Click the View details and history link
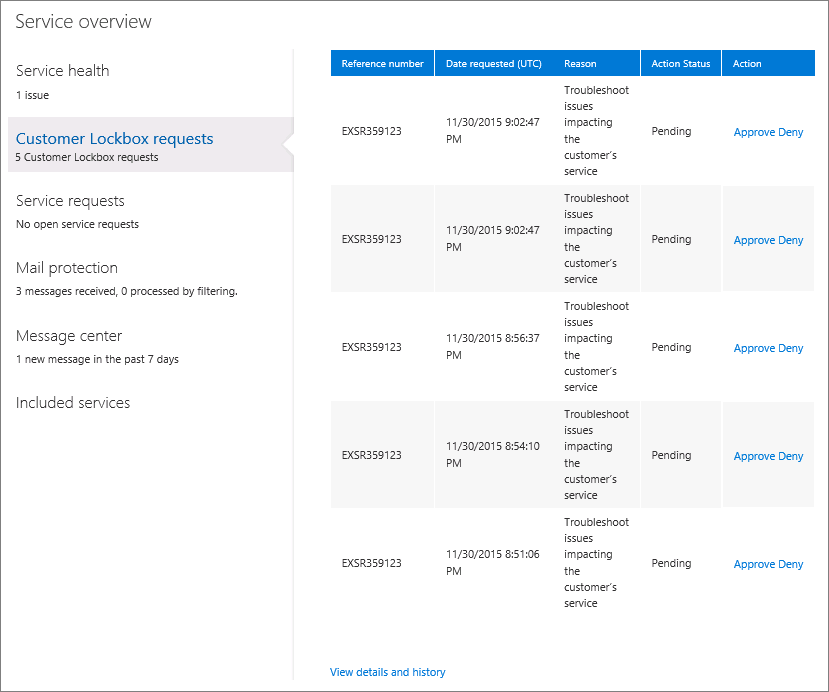Viewport: 829px width, 692px height. point(387,672)
